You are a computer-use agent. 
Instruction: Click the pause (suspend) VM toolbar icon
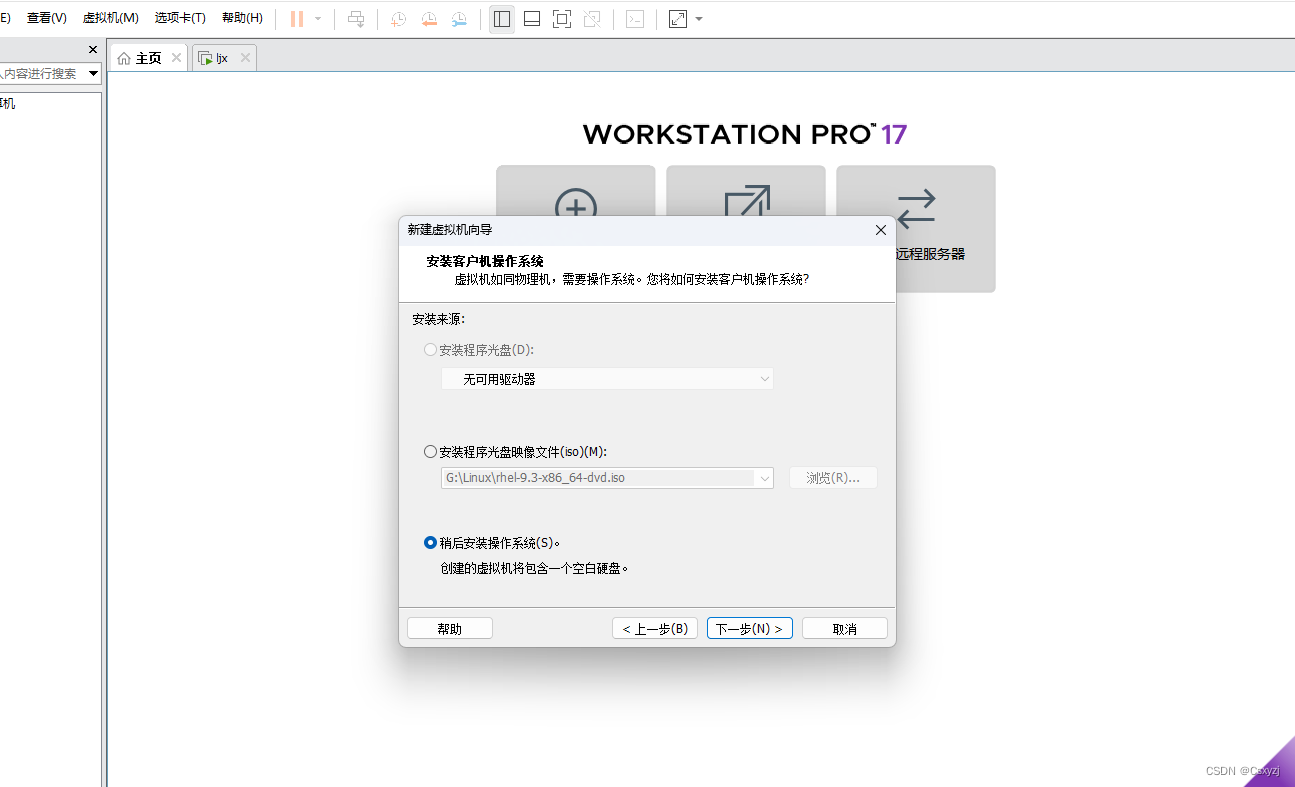pyautogui.click(x=297, y=19)
